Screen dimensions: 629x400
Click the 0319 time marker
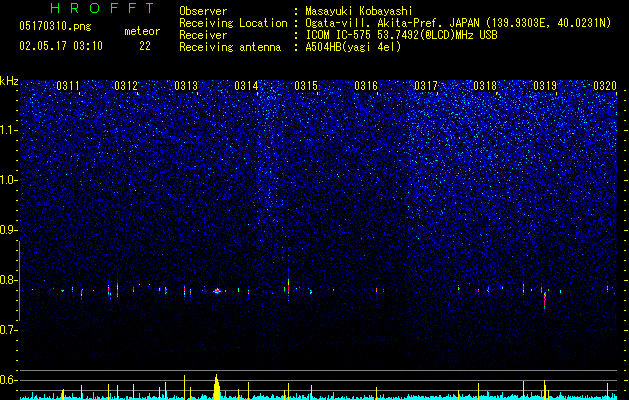tap(545, 86)
